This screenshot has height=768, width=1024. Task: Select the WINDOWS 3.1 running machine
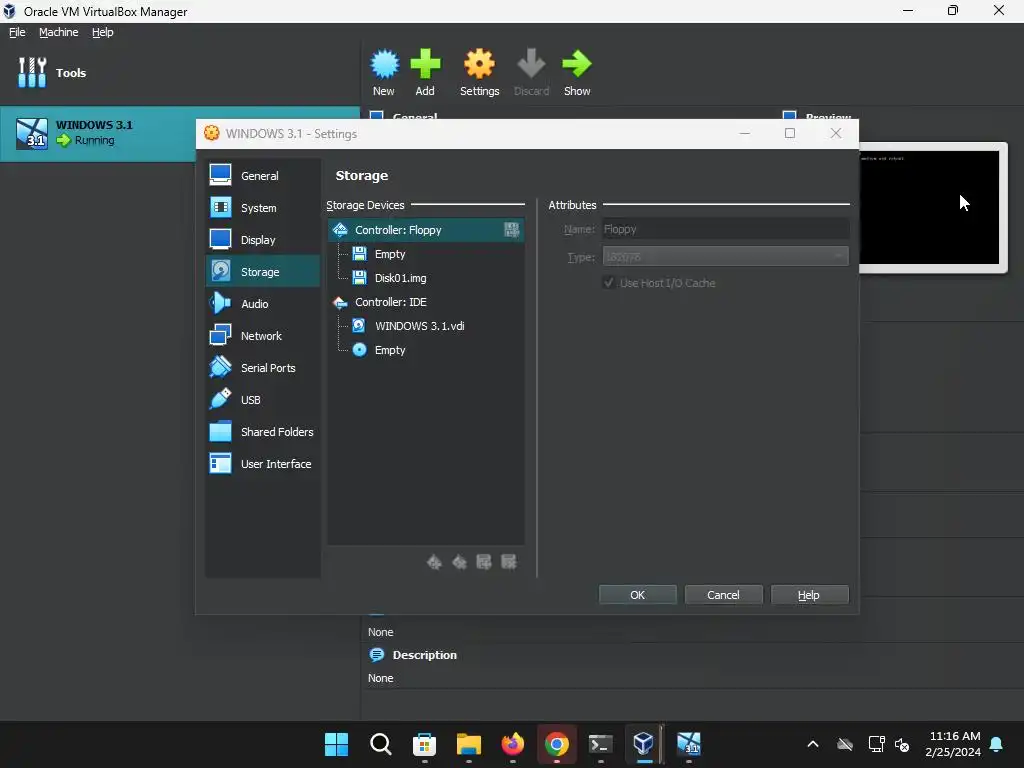pyautogui.click(x=180, y=133)
